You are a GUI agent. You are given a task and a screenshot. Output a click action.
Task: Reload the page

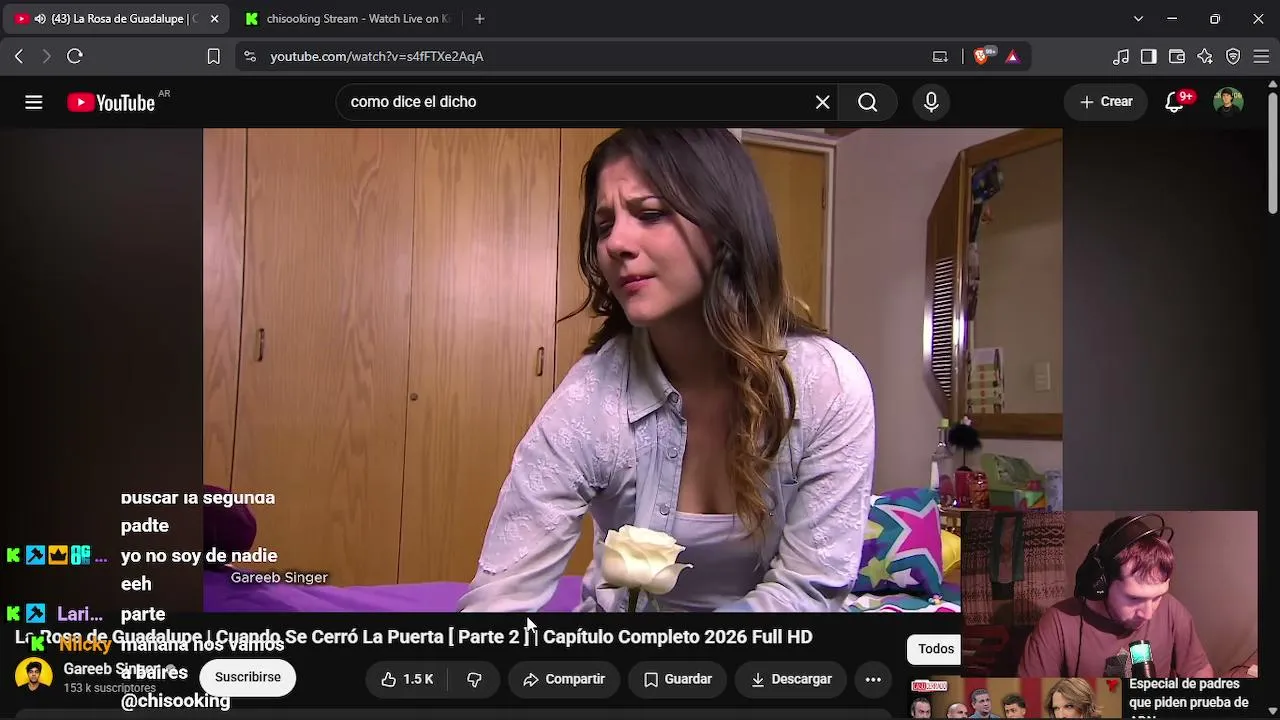point(75,56)
